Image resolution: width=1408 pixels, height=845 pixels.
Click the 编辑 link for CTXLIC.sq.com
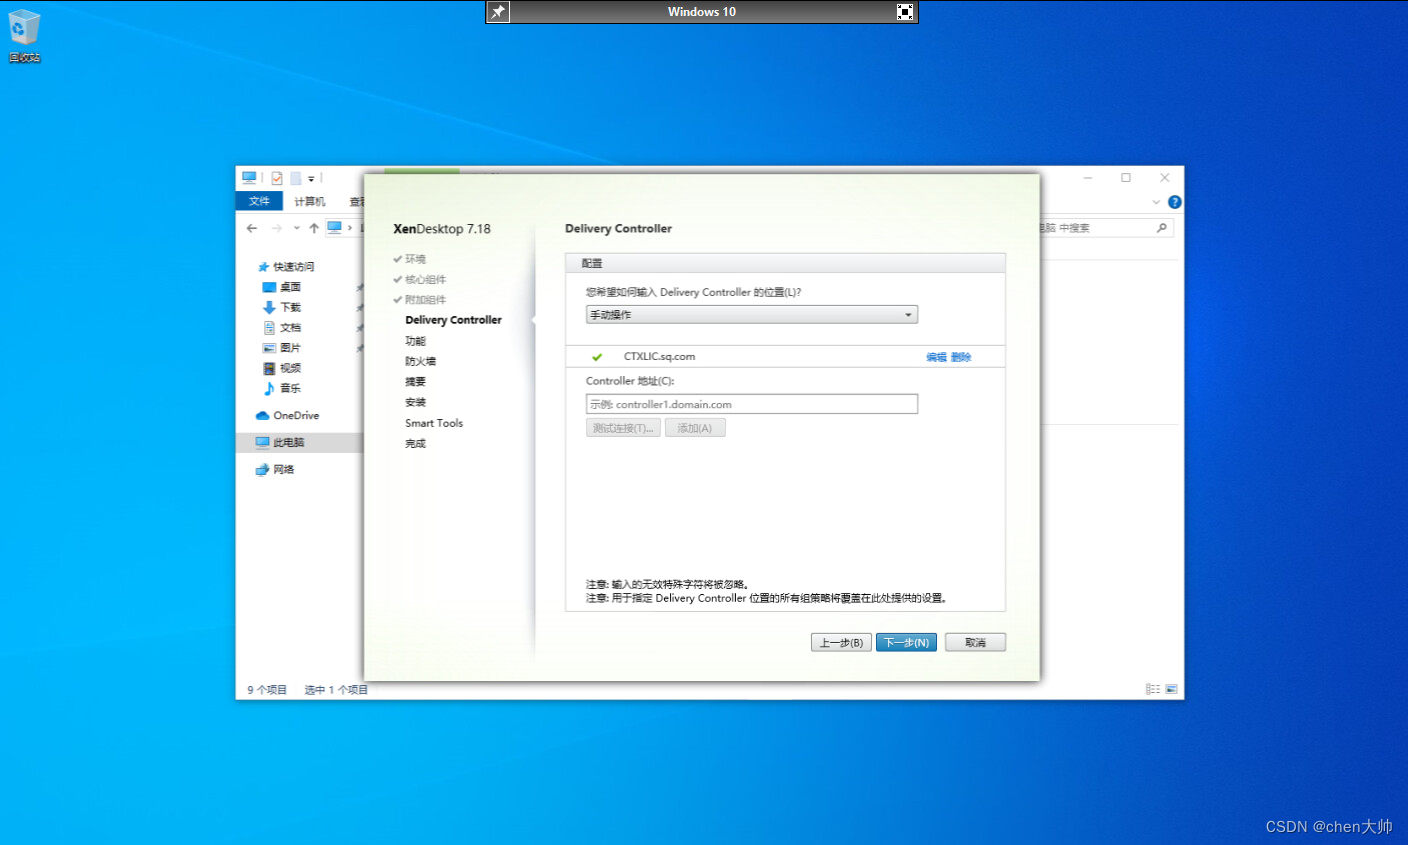(936, 357)
